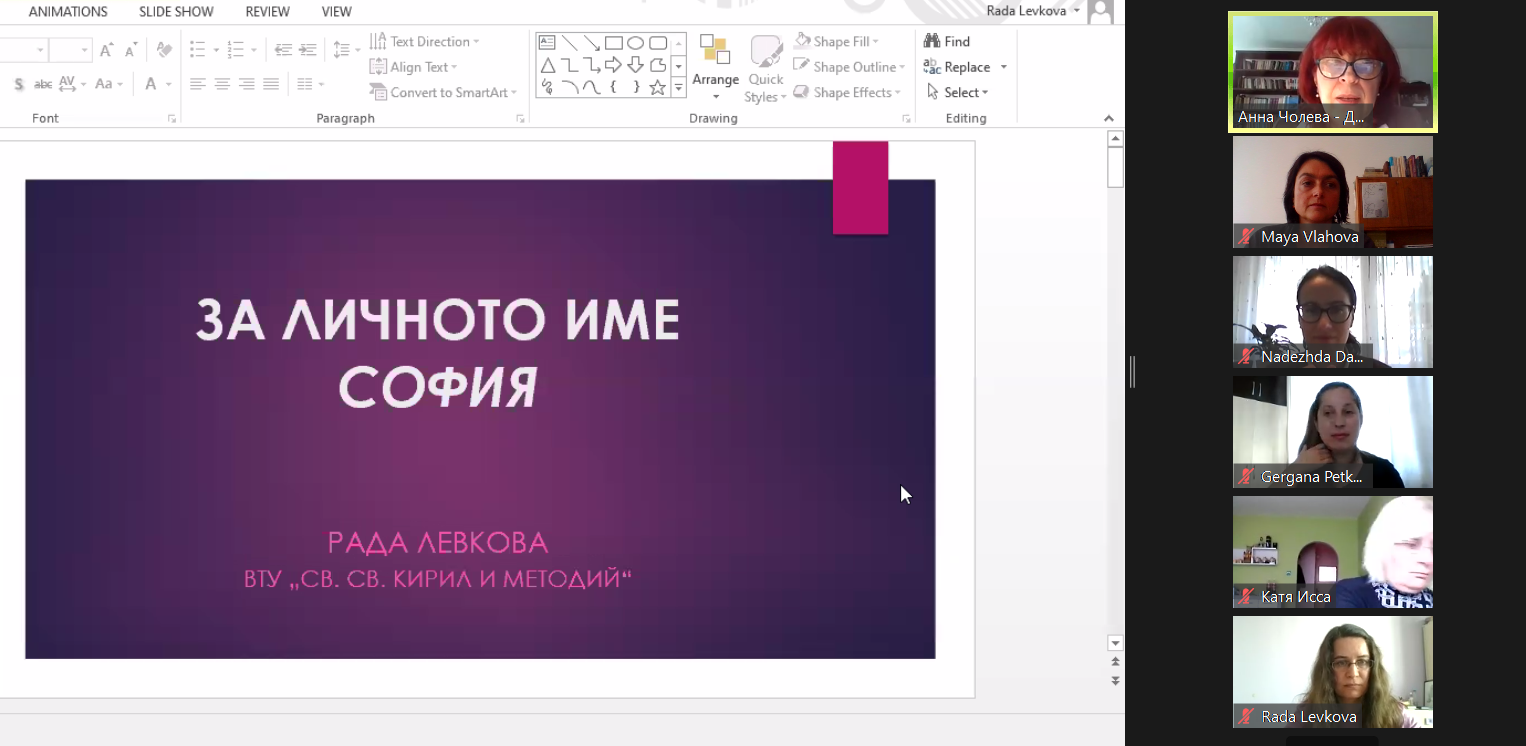Viewport: 1526px width, 746px height.
Task: Click the isosceles triangle shape
Action: click(x=547, y=65)
